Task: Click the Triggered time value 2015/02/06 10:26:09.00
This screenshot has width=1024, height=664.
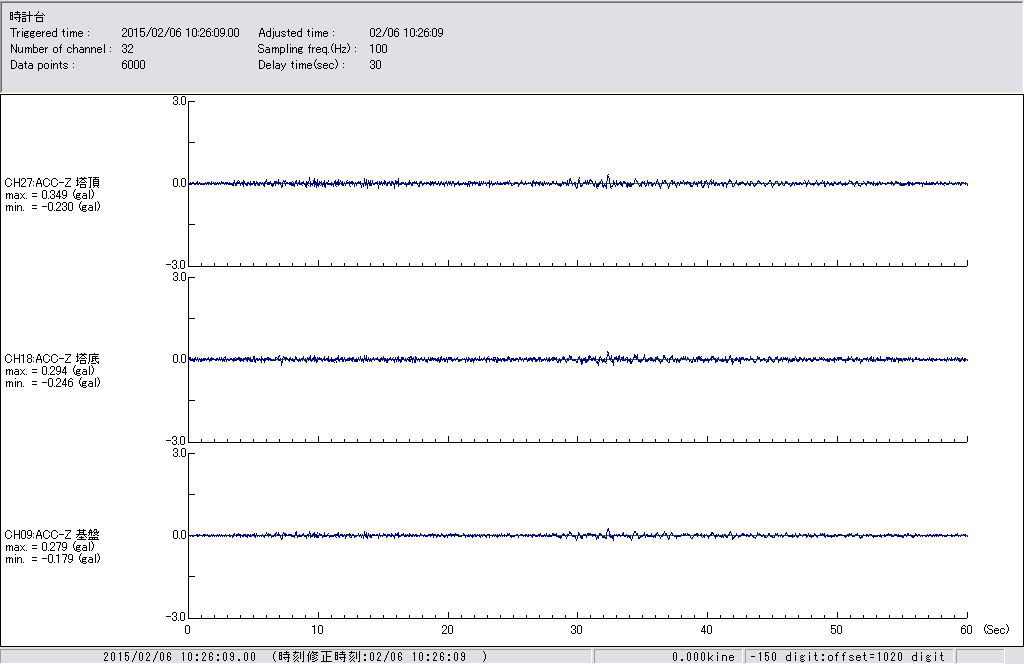Action: click(187, 33)
